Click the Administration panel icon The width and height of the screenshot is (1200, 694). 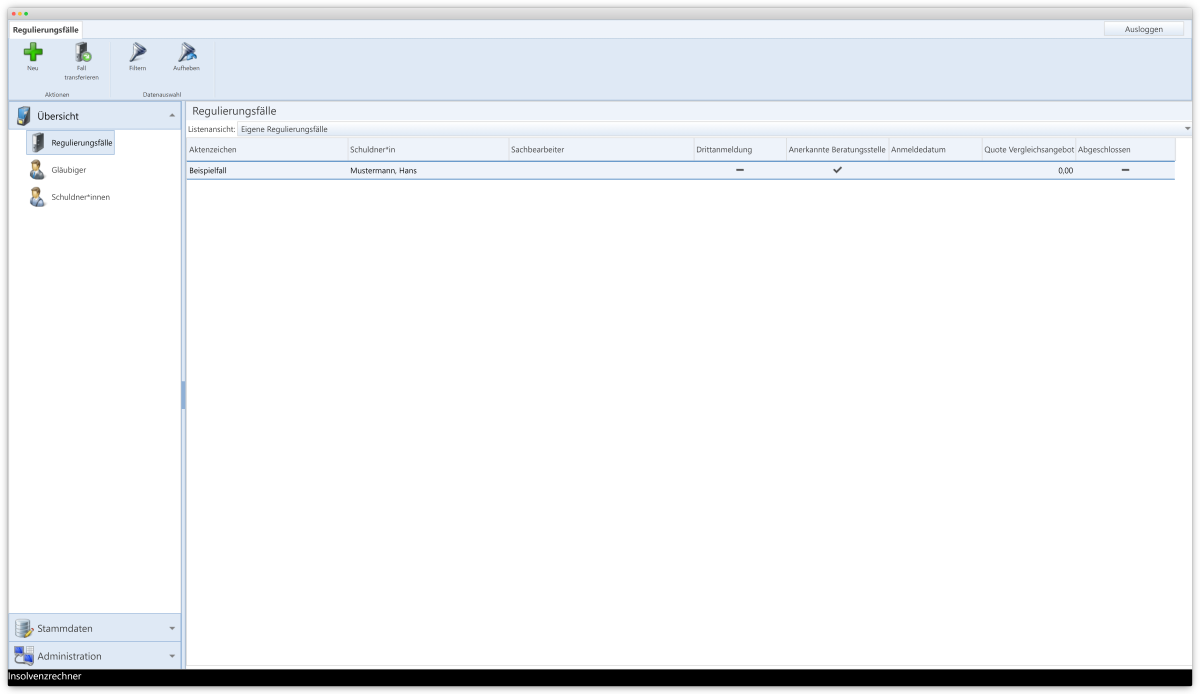24,656
